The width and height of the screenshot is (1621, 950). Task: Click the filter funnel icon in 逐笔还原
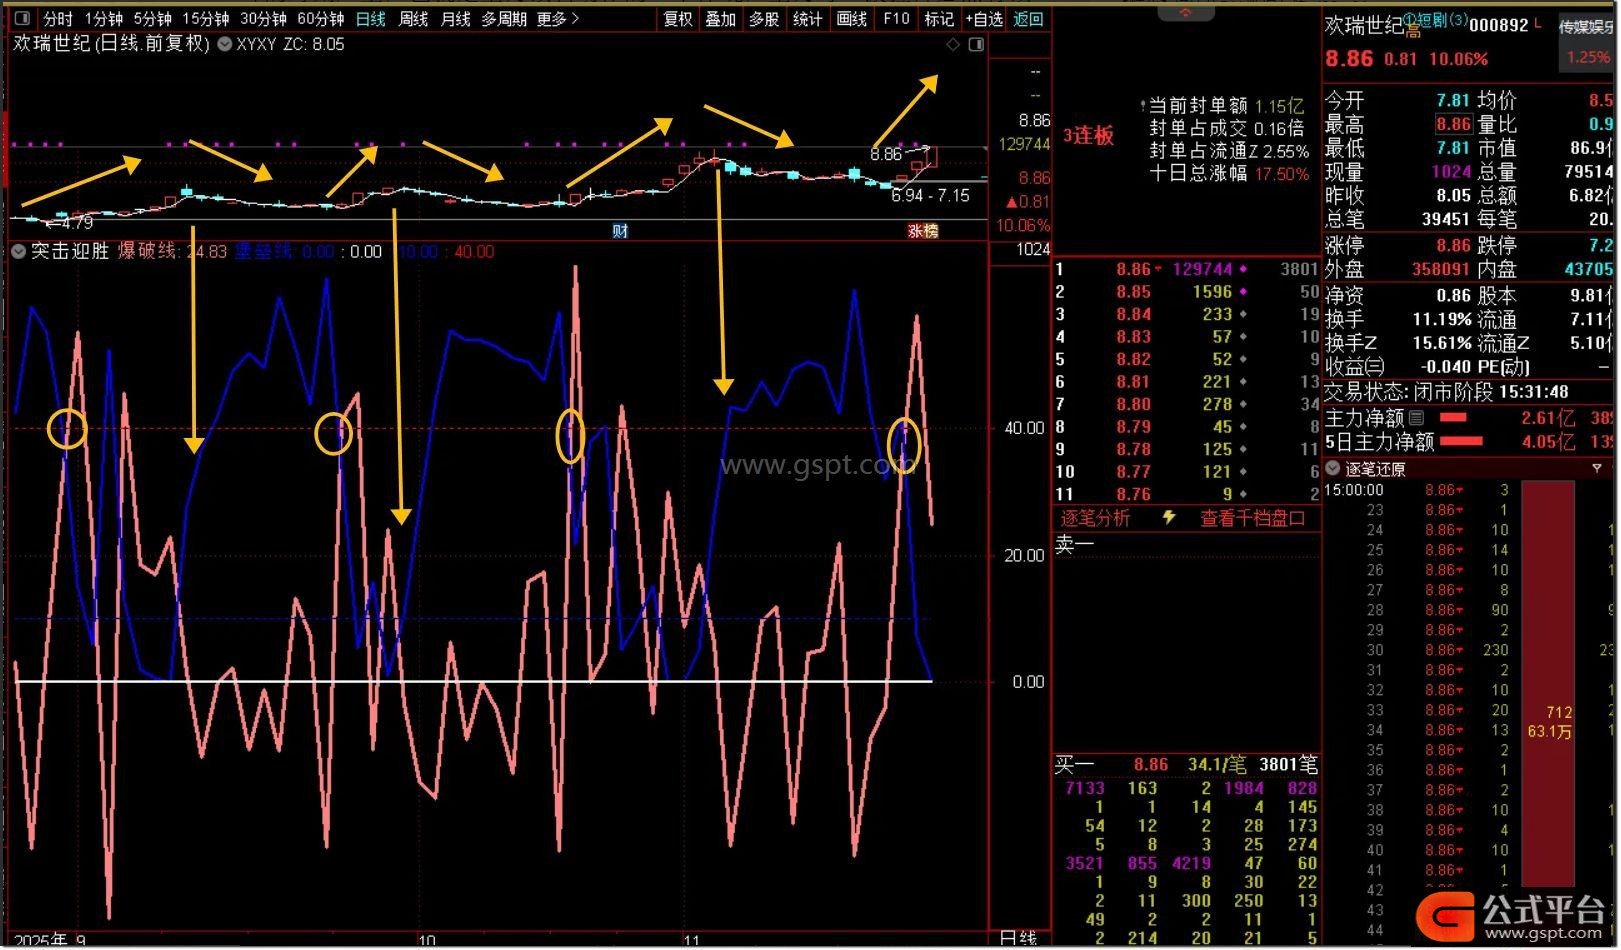[1596, 469]
